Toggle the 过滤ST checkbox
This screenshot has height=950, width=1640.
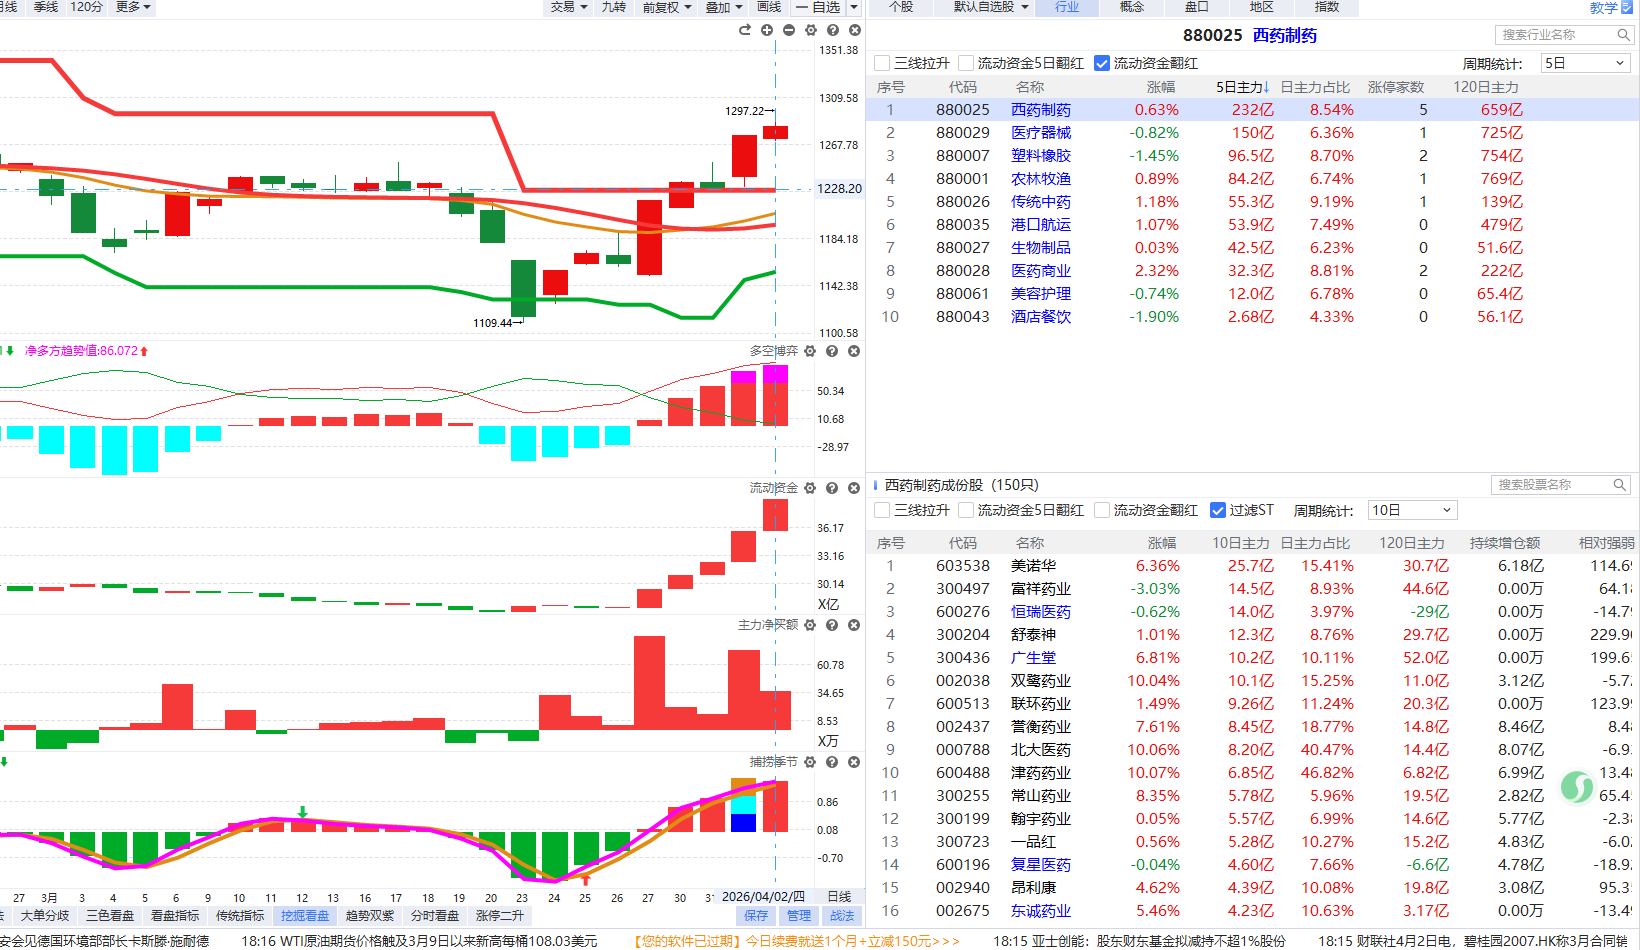click(x=1218, y=510)
